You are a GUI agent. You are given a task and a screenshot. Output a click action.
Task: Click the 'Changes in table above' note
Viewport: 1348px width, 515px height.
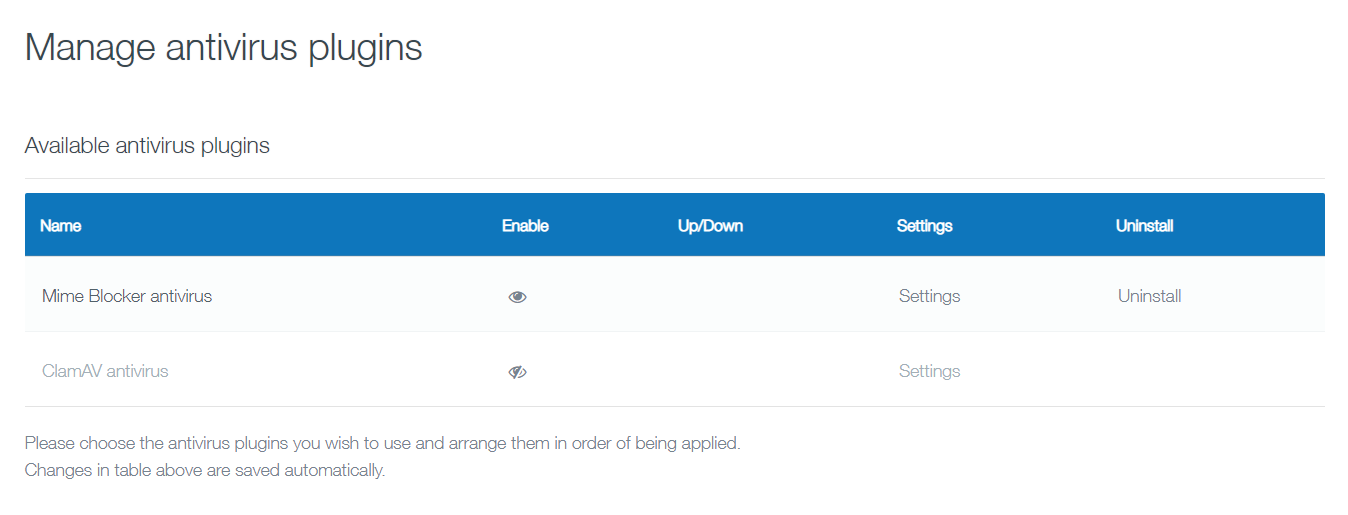pyautogui.click(x=205, y=470)
